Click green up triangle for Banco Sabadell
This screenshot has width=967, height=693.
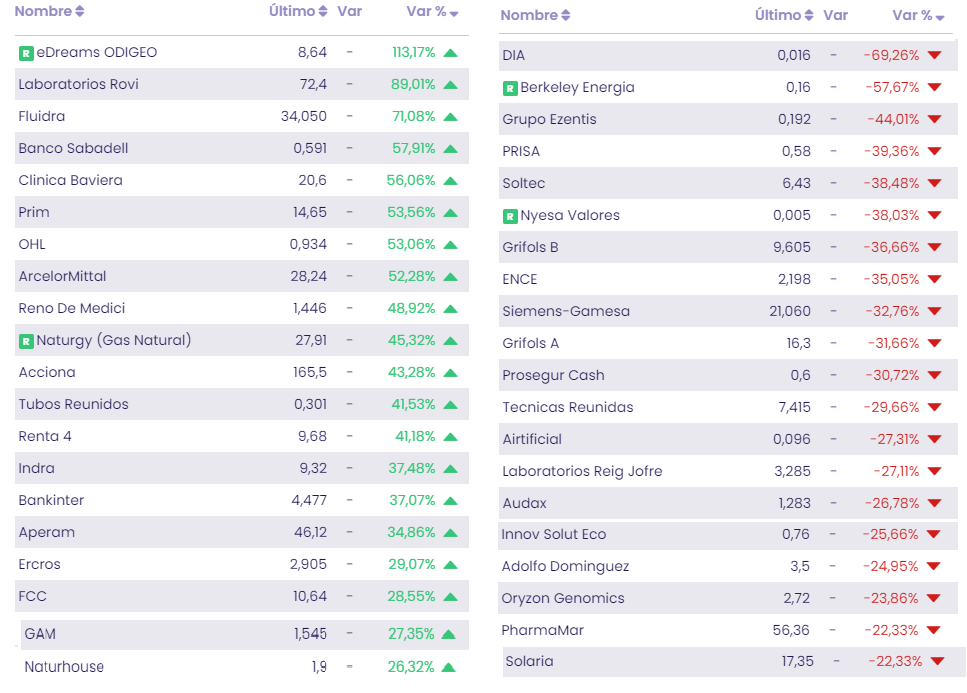pyautogui.click(x=450, y=149)
